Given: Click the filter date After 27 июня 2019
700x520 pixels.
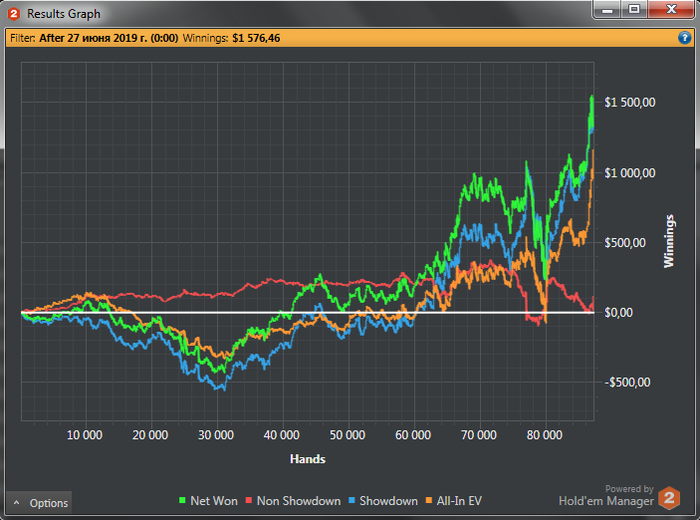Looking at the screenshot, I should coord(108,38).
